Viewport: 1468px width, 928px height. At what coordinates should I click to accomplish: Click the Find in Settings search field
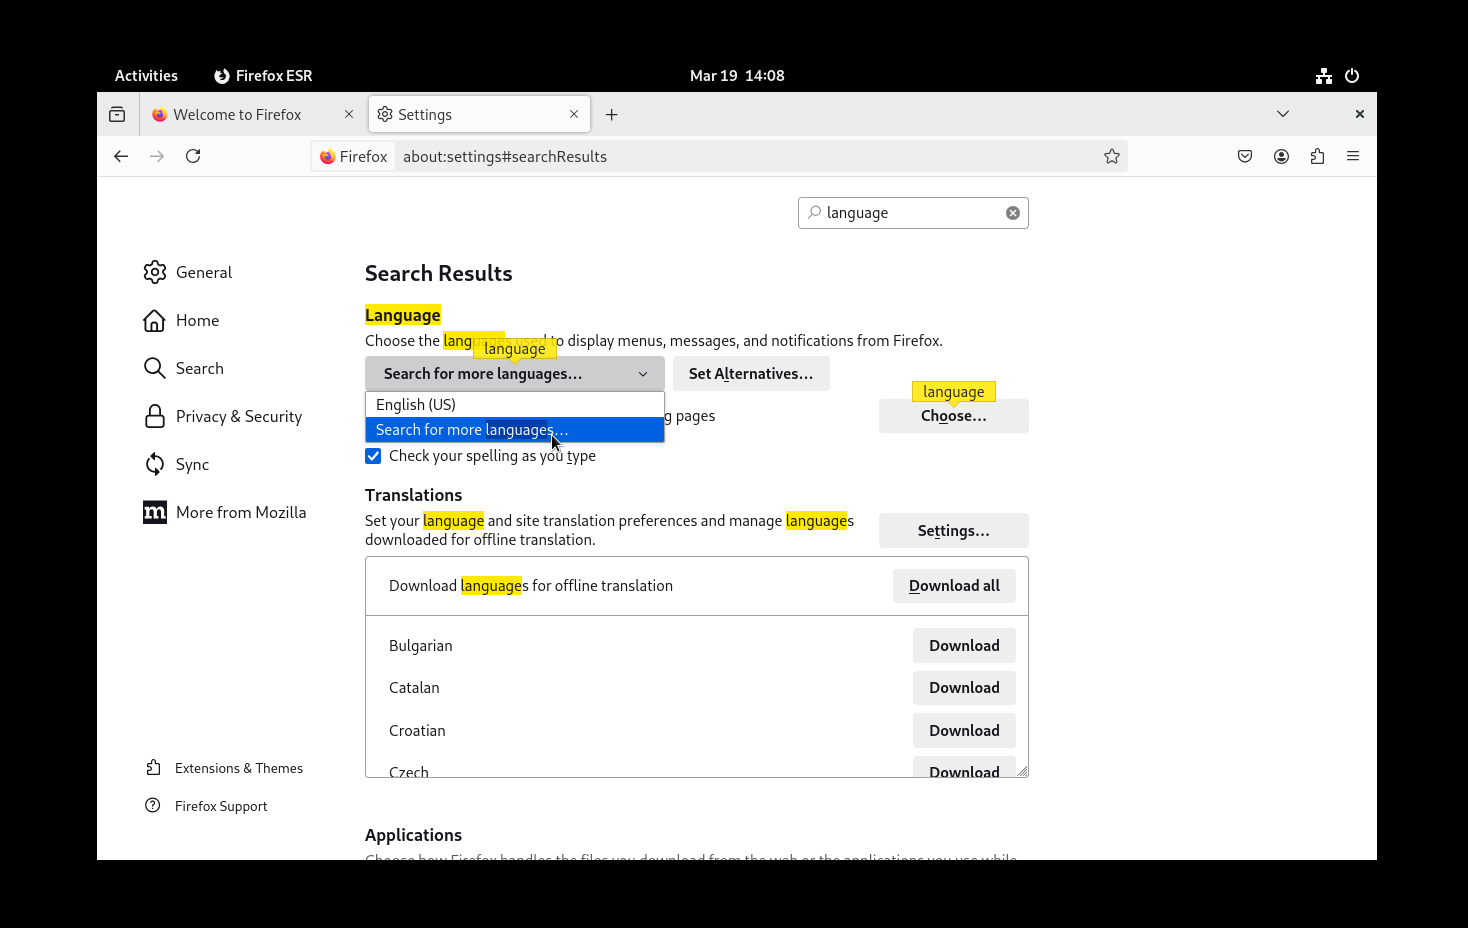coord(910,213)
